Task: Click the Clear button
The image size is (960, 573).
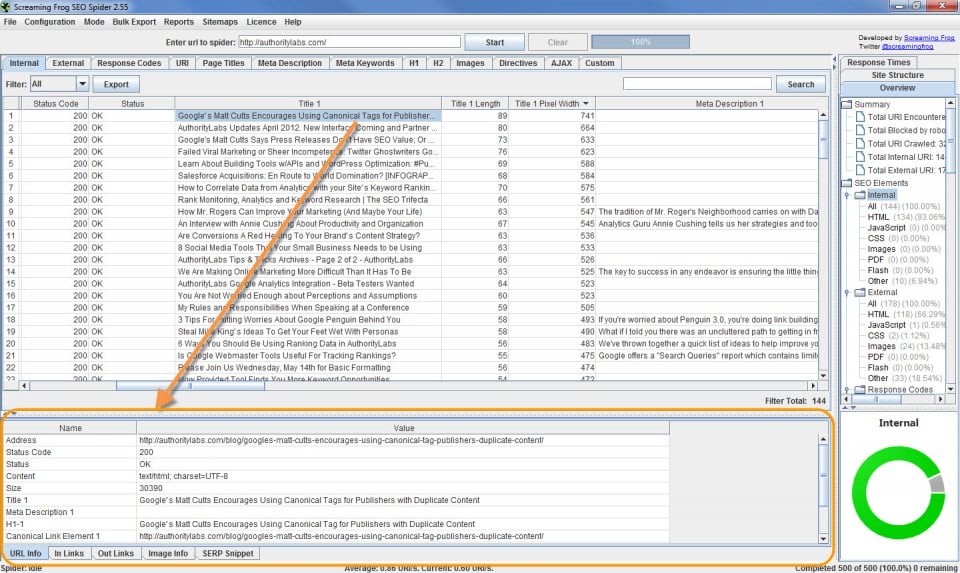Action: click(558, 42)
